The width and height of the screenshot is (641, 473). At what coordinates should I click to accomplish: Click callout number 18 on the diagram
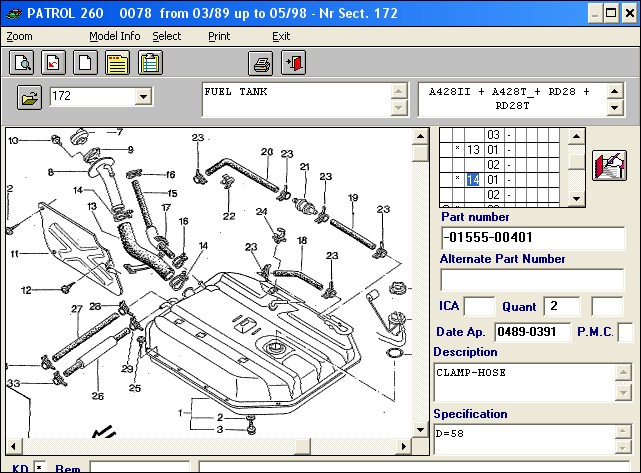(x=302, y=240)
